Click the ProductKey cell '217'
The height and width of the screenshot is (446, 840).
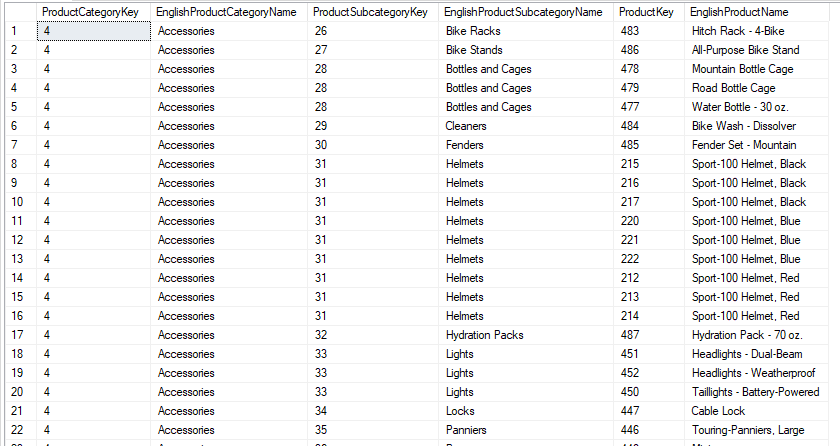(649, 202)
